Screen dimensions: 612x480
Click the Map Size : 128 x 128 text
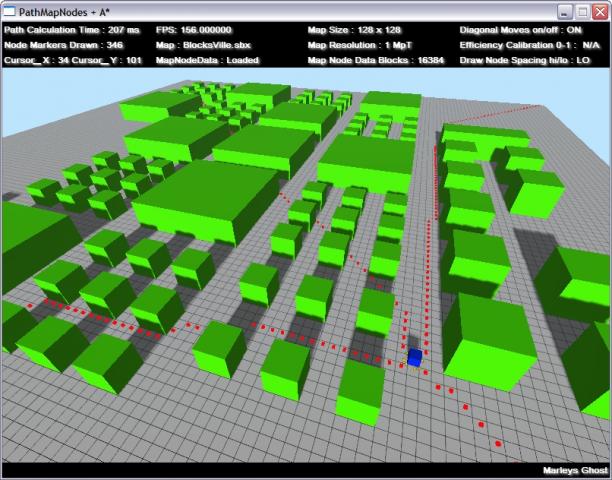(x=354, y=30)
